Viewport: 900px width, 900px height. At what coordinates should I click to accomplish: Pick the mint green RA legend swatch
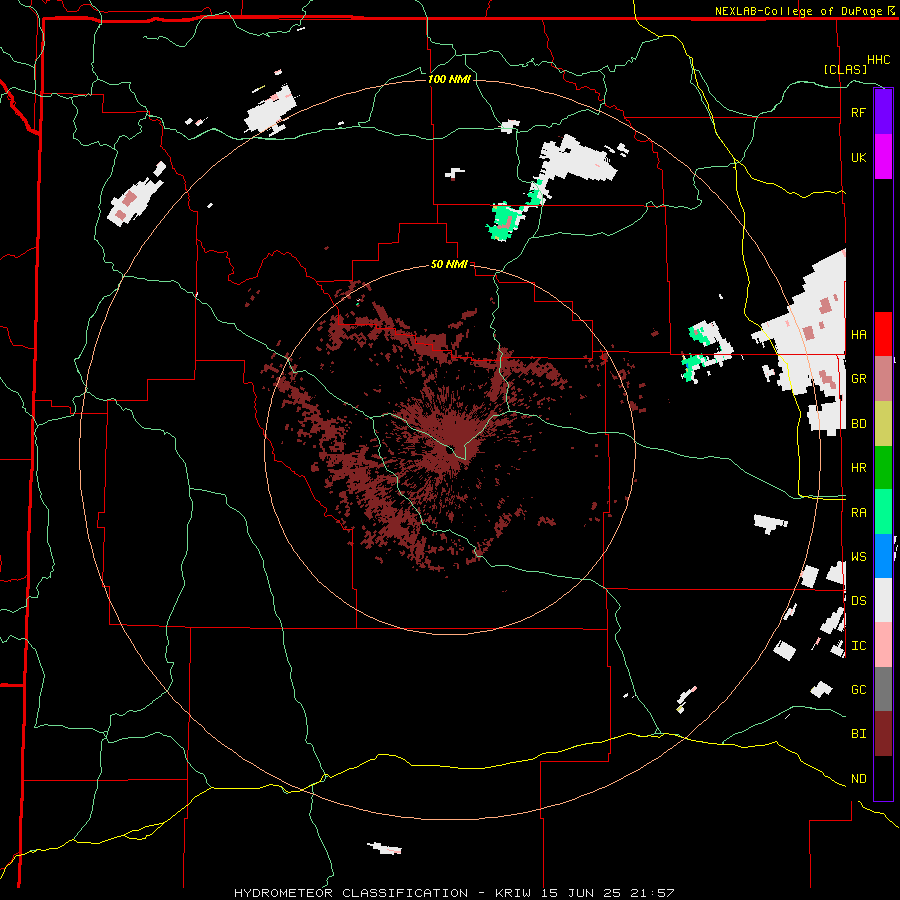(x=883, y=512)
